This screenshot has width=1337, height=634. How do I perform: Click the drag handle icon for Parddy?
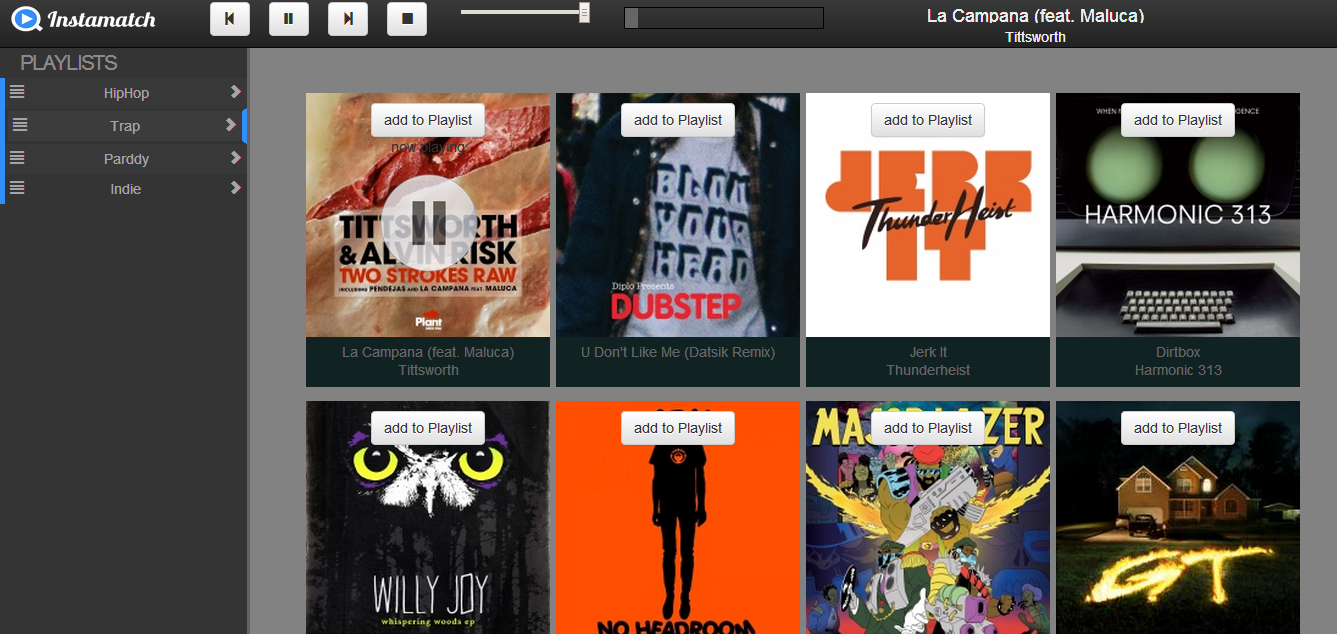pos(17,158)
